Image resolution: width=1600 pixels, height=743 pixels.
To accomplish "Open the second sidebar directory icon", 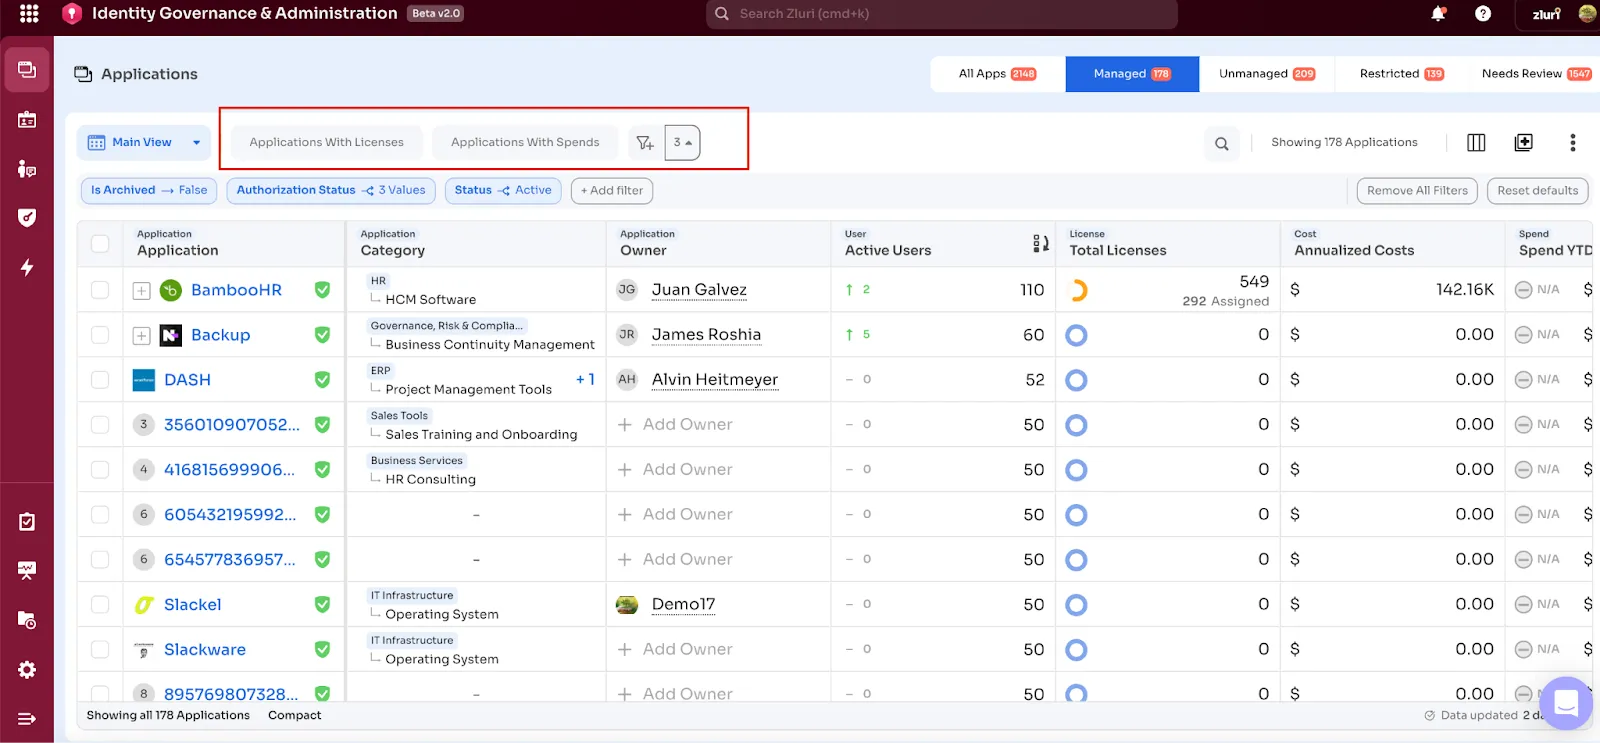I will (x=27, y=120).
